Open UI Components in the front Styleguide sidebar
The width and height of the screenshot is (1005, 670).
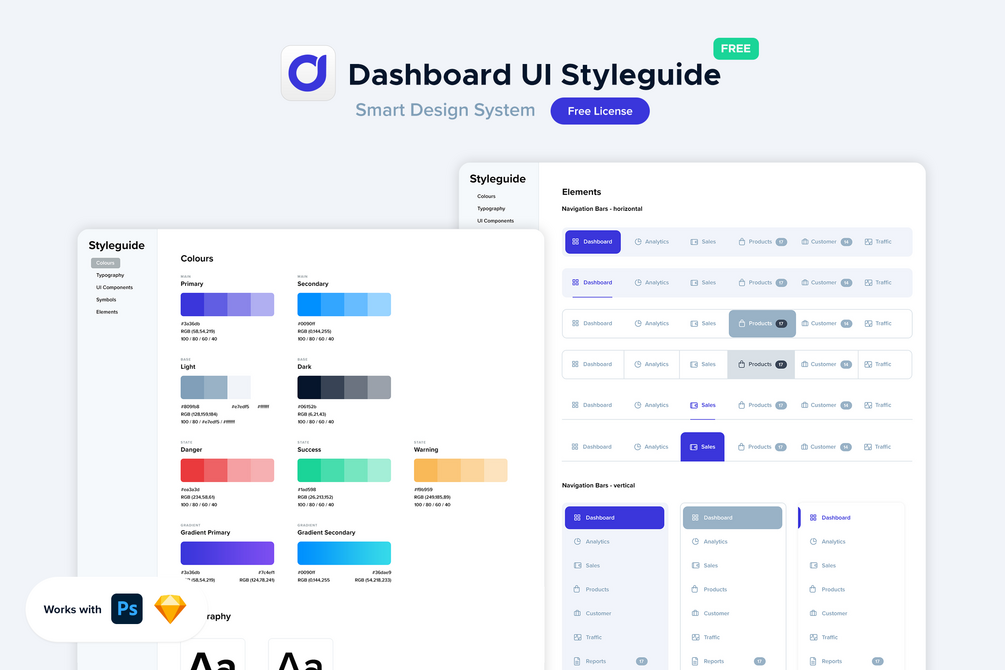(114, 287)
